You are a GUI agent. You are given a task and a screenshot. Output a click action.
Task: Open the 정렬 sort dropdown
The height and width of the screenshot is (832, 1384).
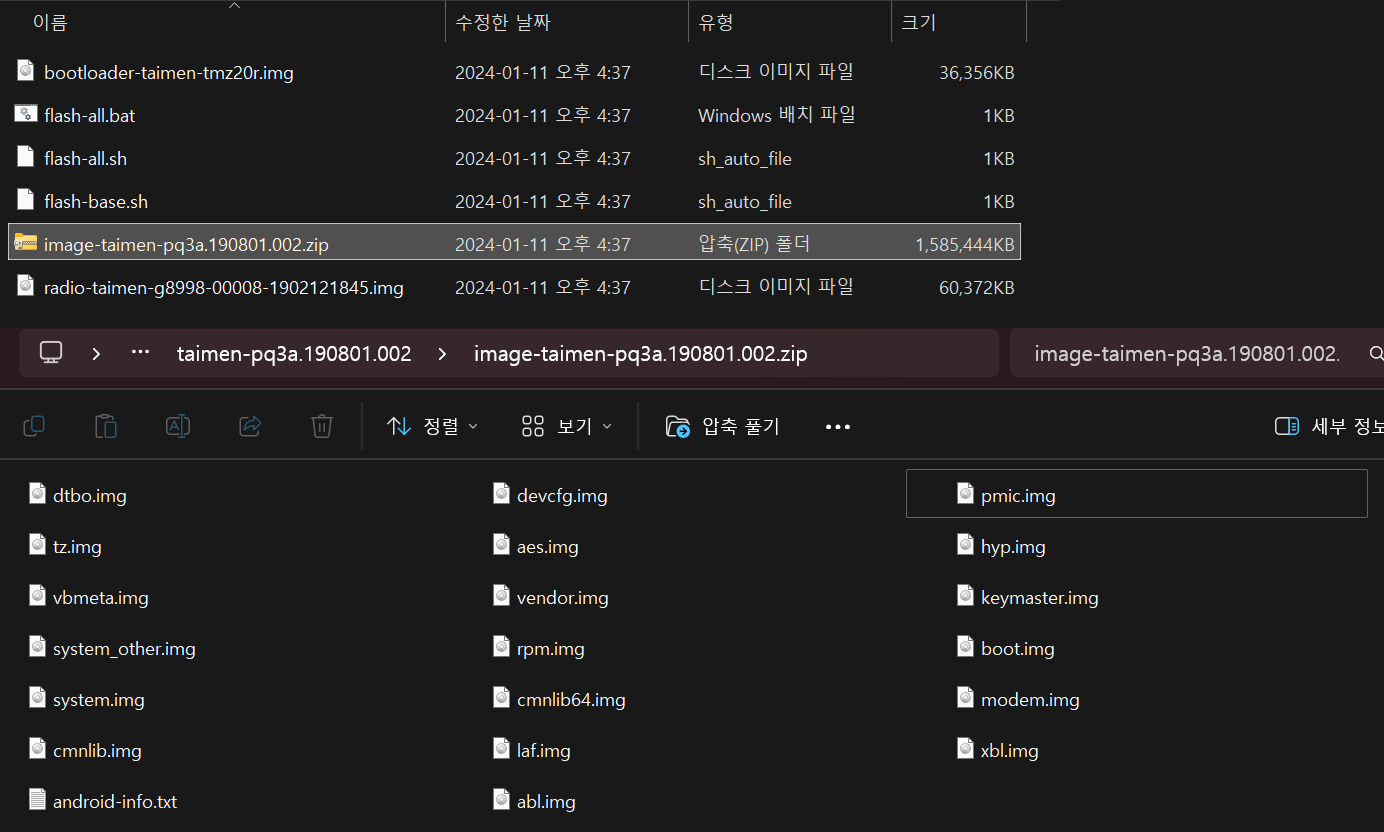[x=432, y=426]
